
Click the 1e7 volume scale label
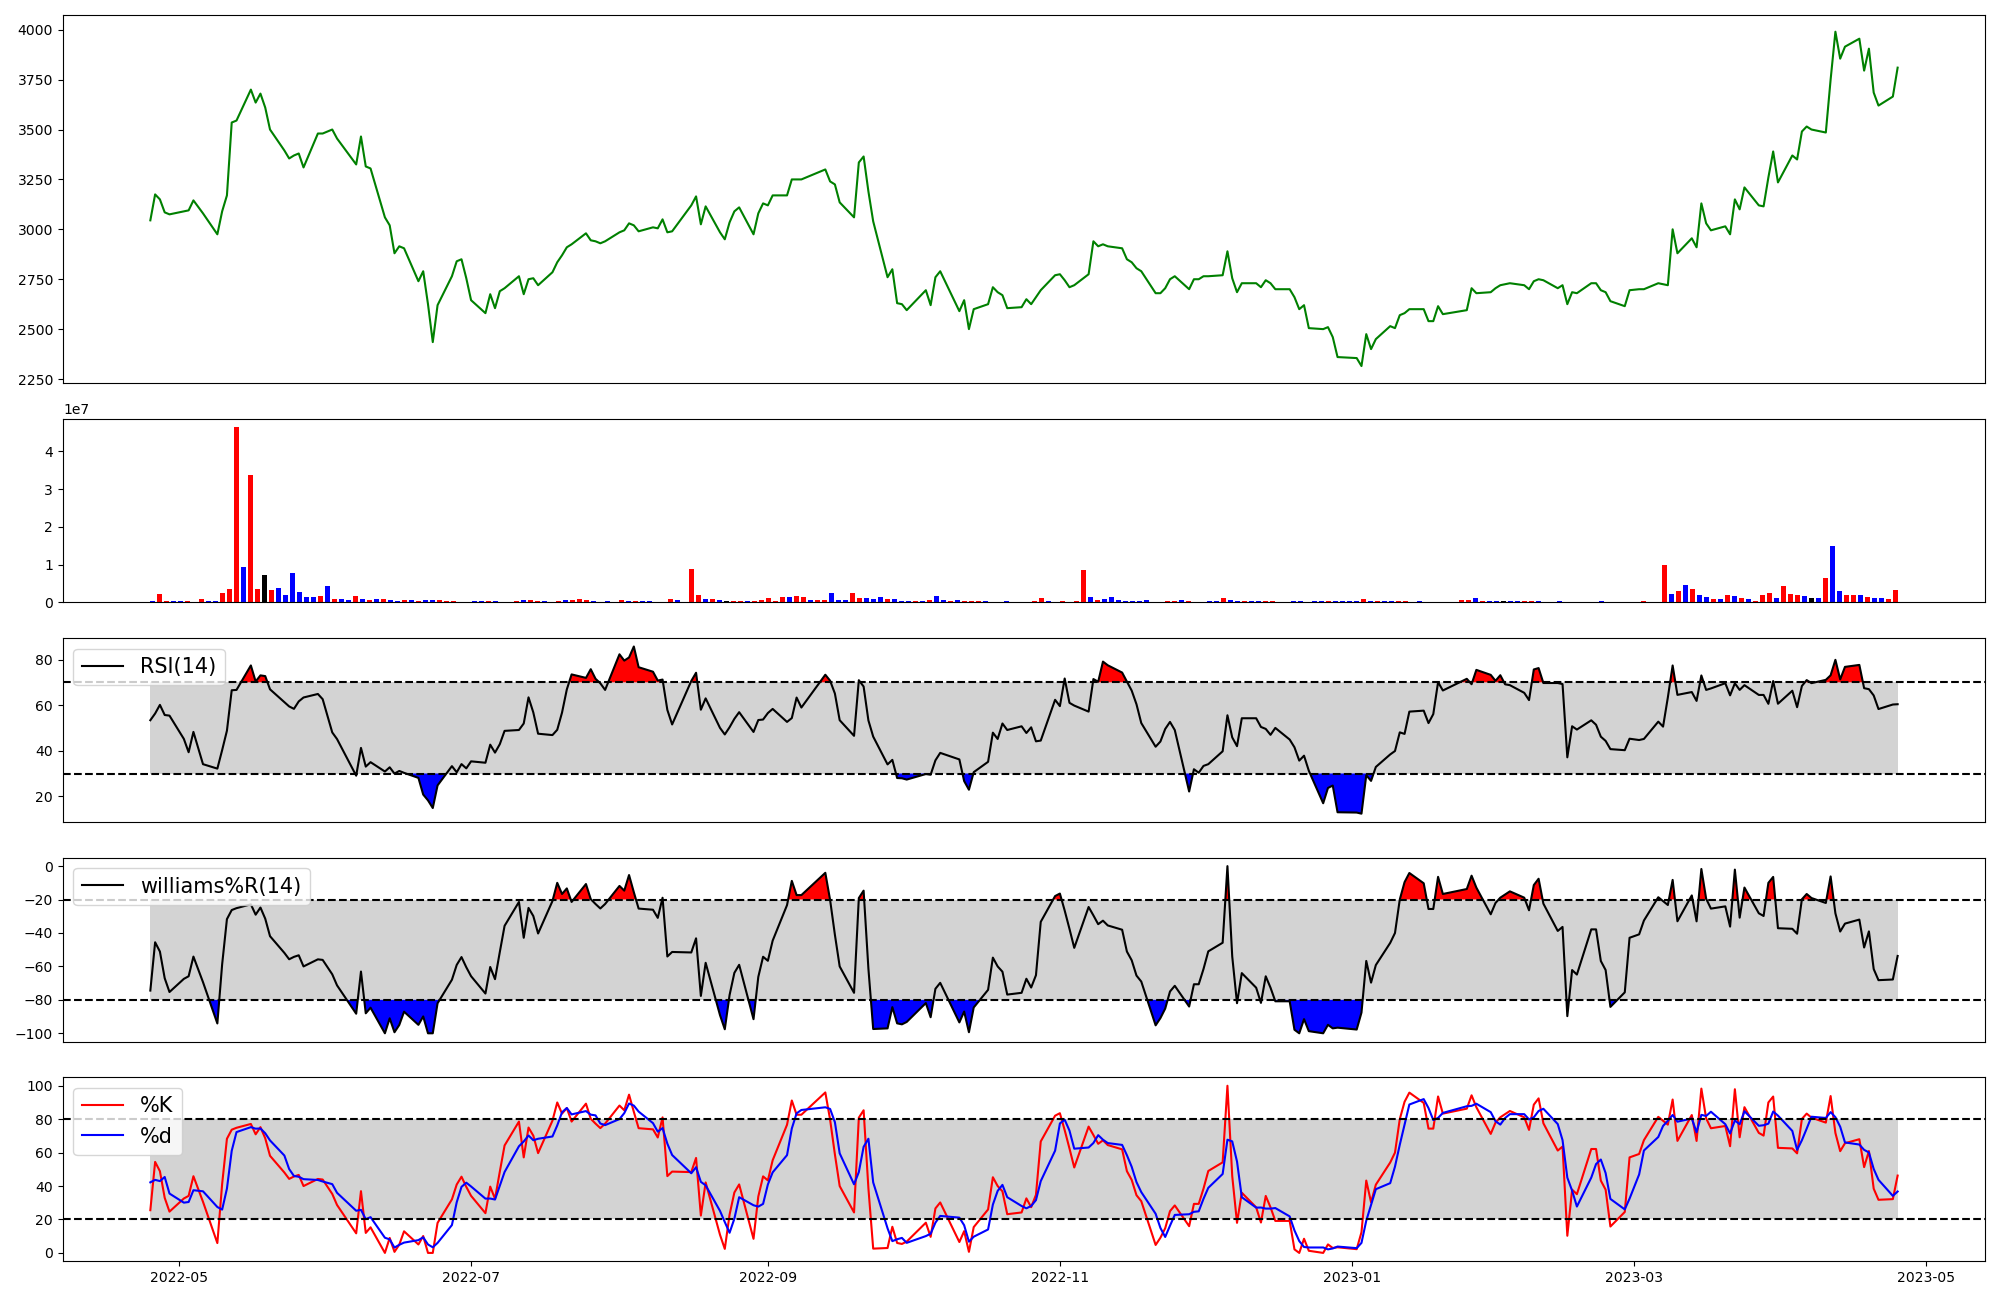(77, 409)
